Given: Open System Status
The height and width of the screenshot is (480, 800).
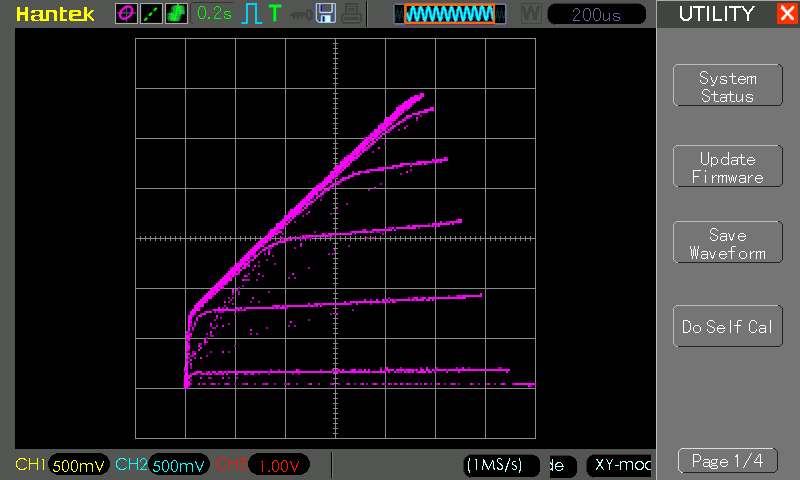Looking at the screenshot, I should [x=727, y=87].
